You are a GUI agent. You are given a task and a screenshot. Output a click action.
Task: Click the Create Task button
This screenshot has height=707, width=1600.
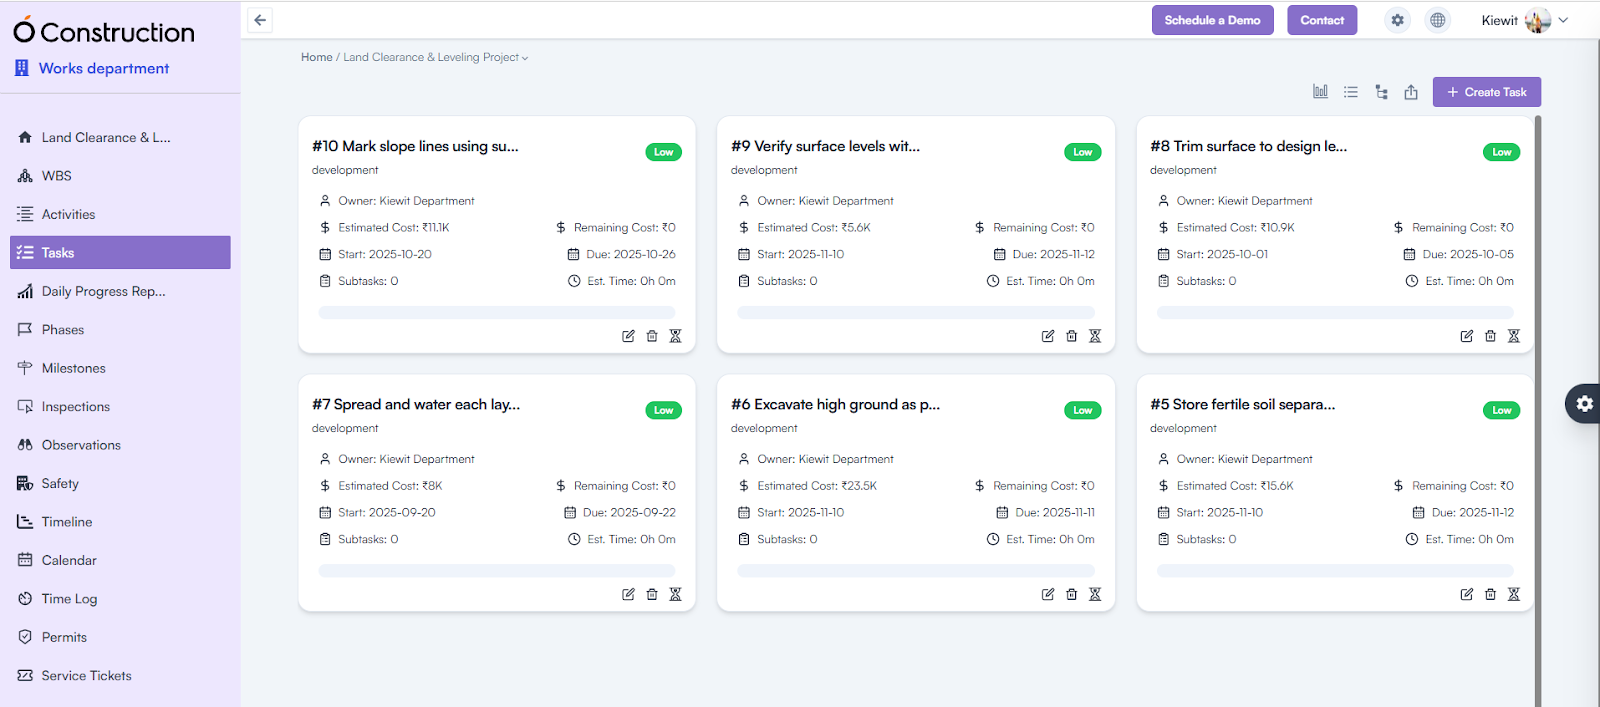click(1486, 92)
